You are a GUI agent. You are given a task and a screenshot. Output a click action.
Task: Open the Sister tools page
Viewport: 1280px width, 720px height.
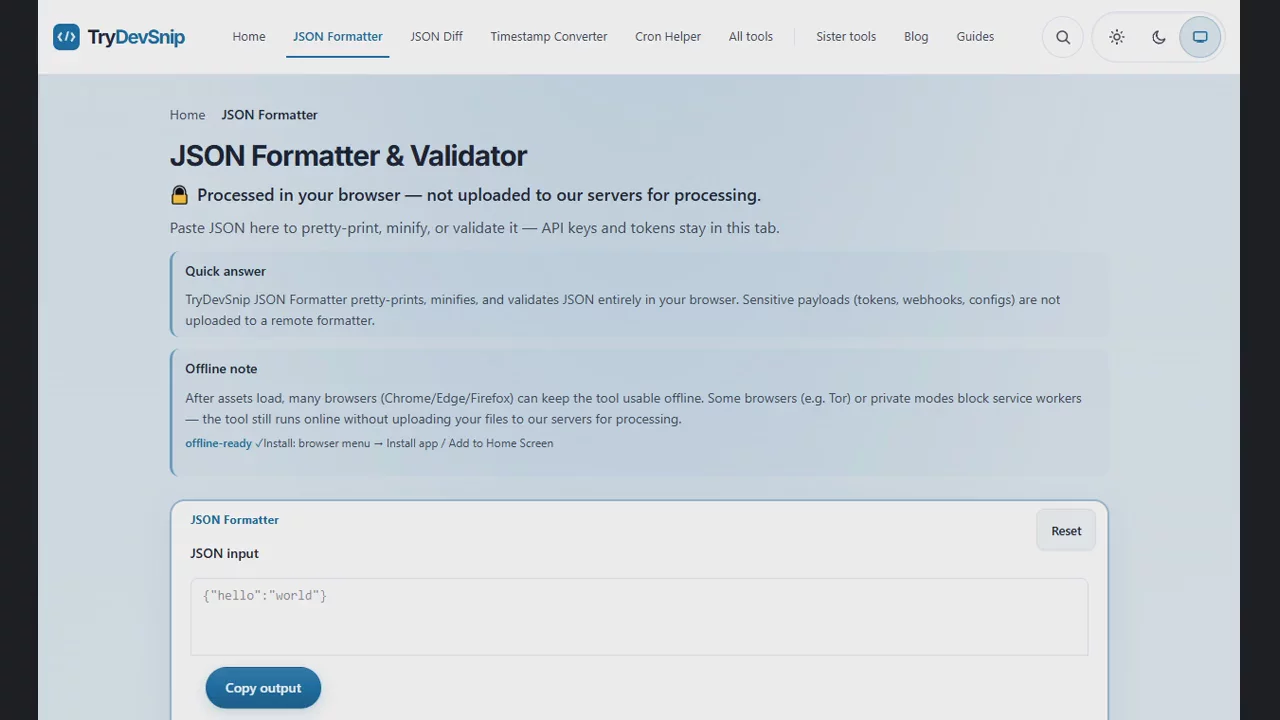click(x=846, y=37)
